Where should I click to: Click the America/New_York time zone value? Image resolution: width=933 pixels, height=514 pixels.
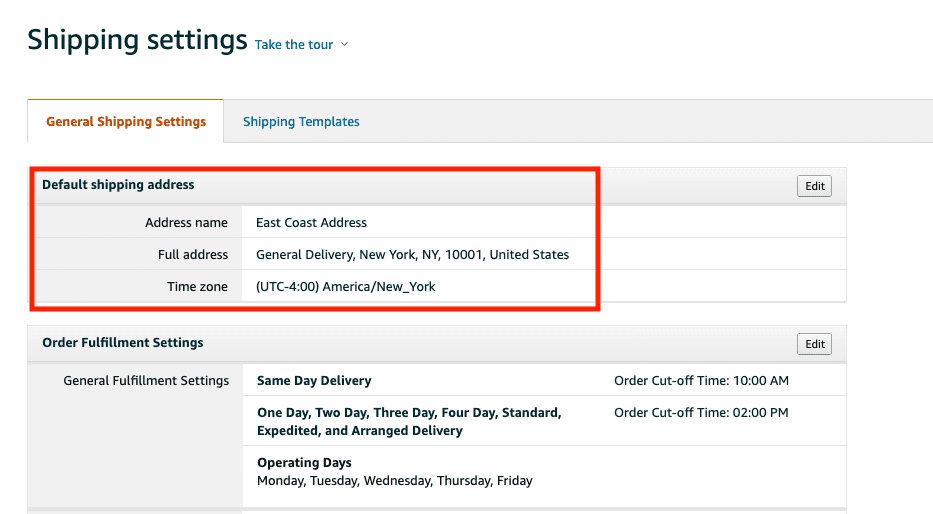pos(346,287)
